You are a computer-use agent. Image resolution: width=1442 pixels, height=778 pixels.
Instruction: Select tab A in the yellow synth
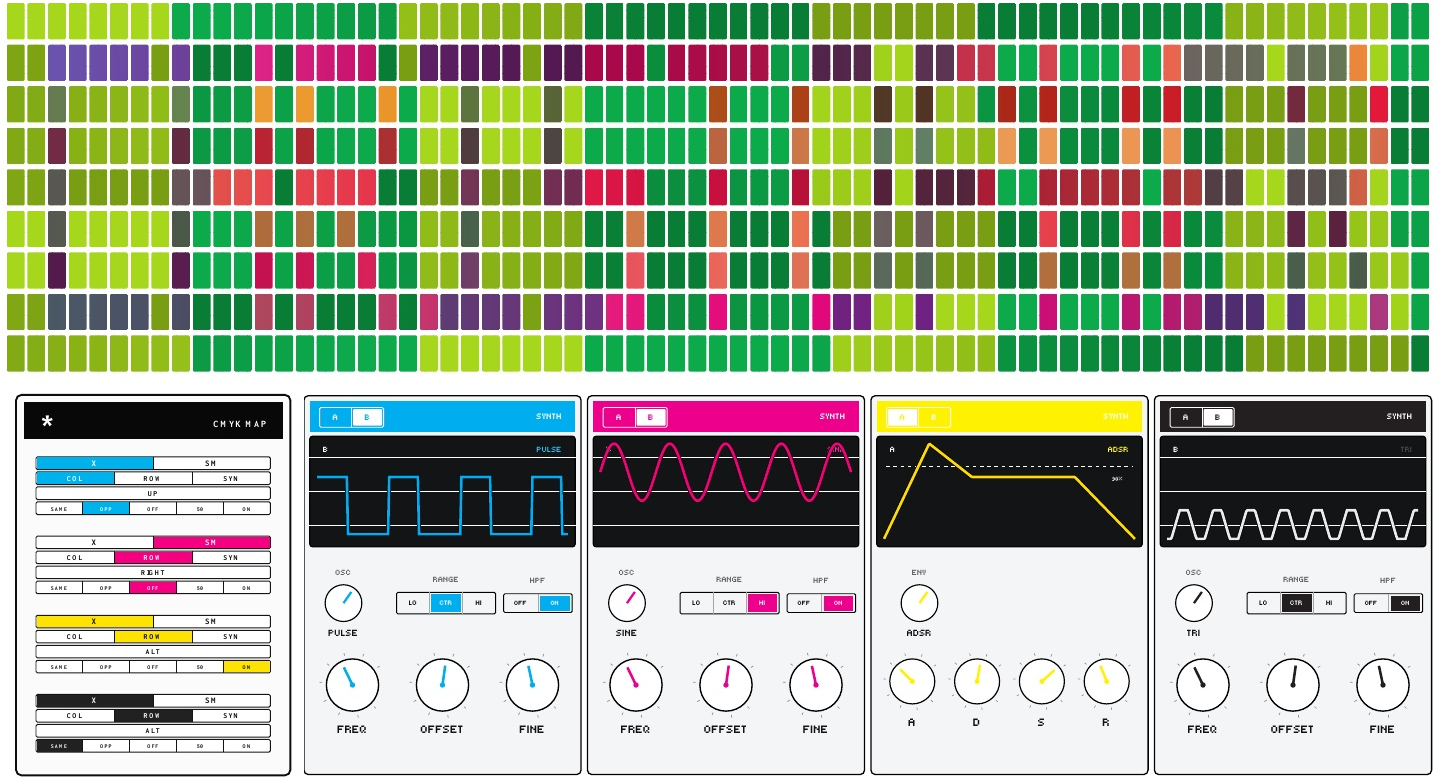click(x=903, y=417)
